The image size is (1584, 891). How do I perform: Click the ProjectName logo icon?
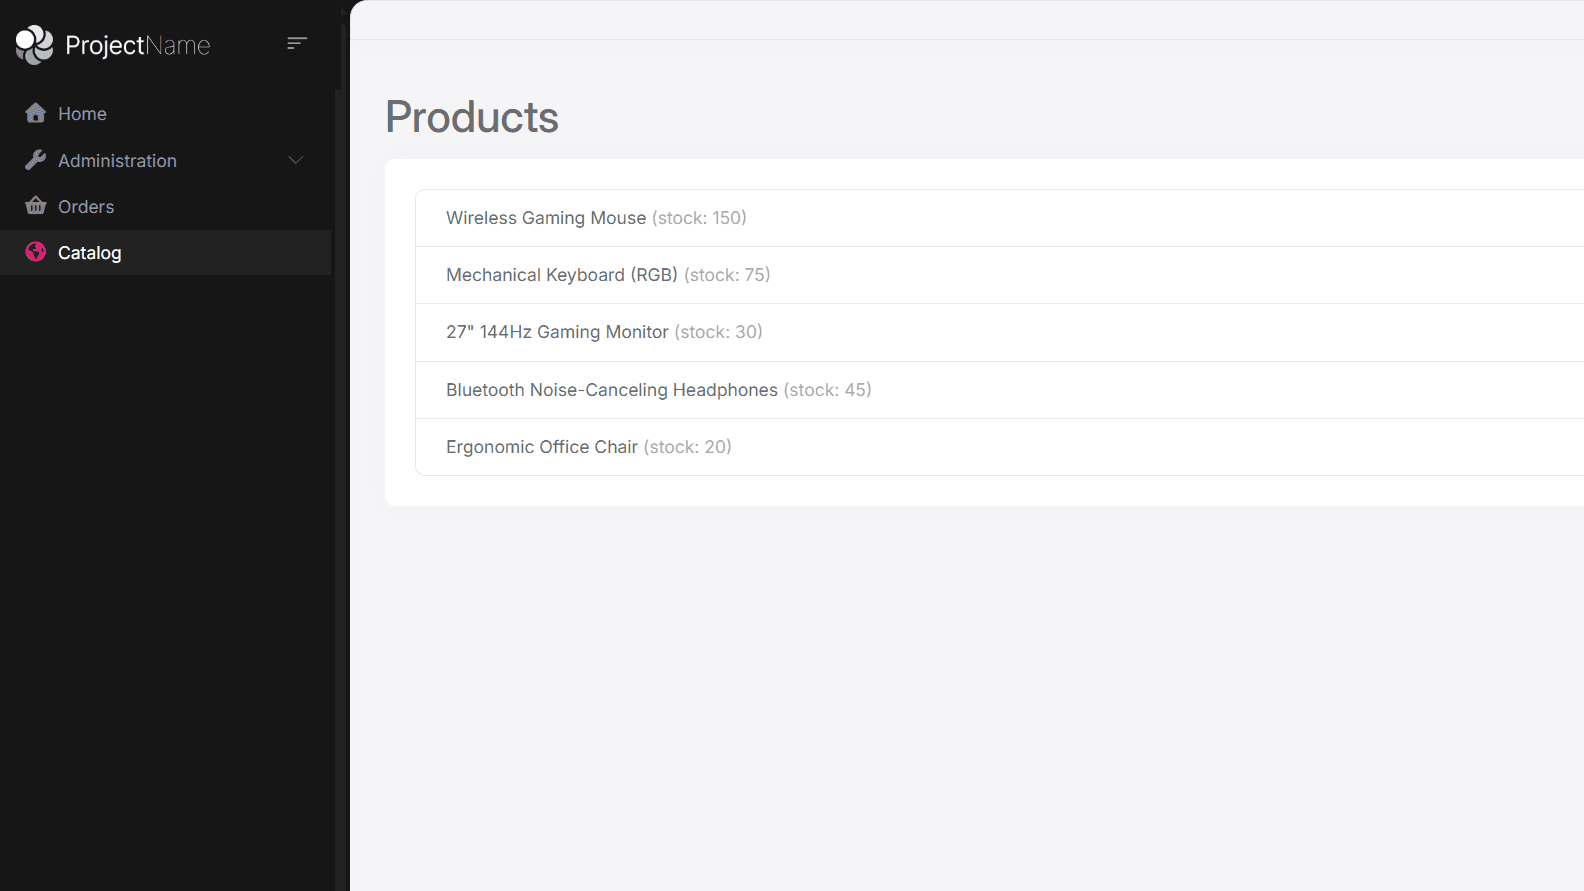[x=34, y=45]
